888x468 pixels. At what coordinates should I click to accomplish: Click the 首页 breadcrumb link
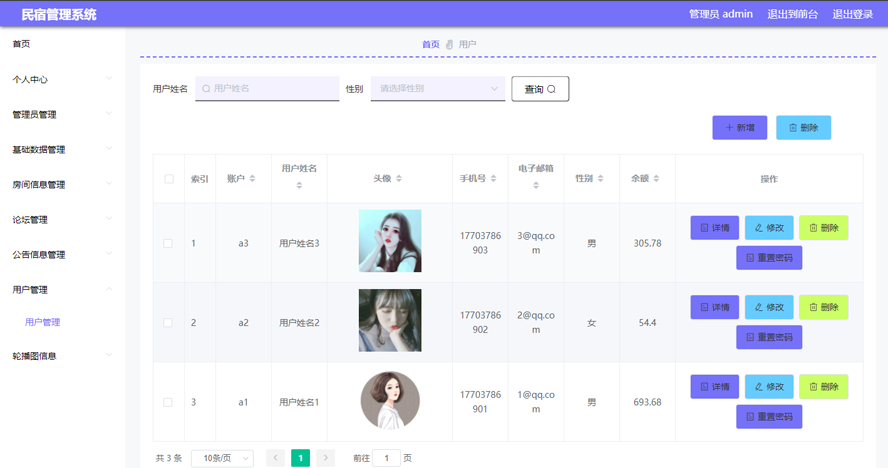tap(430, 44)
